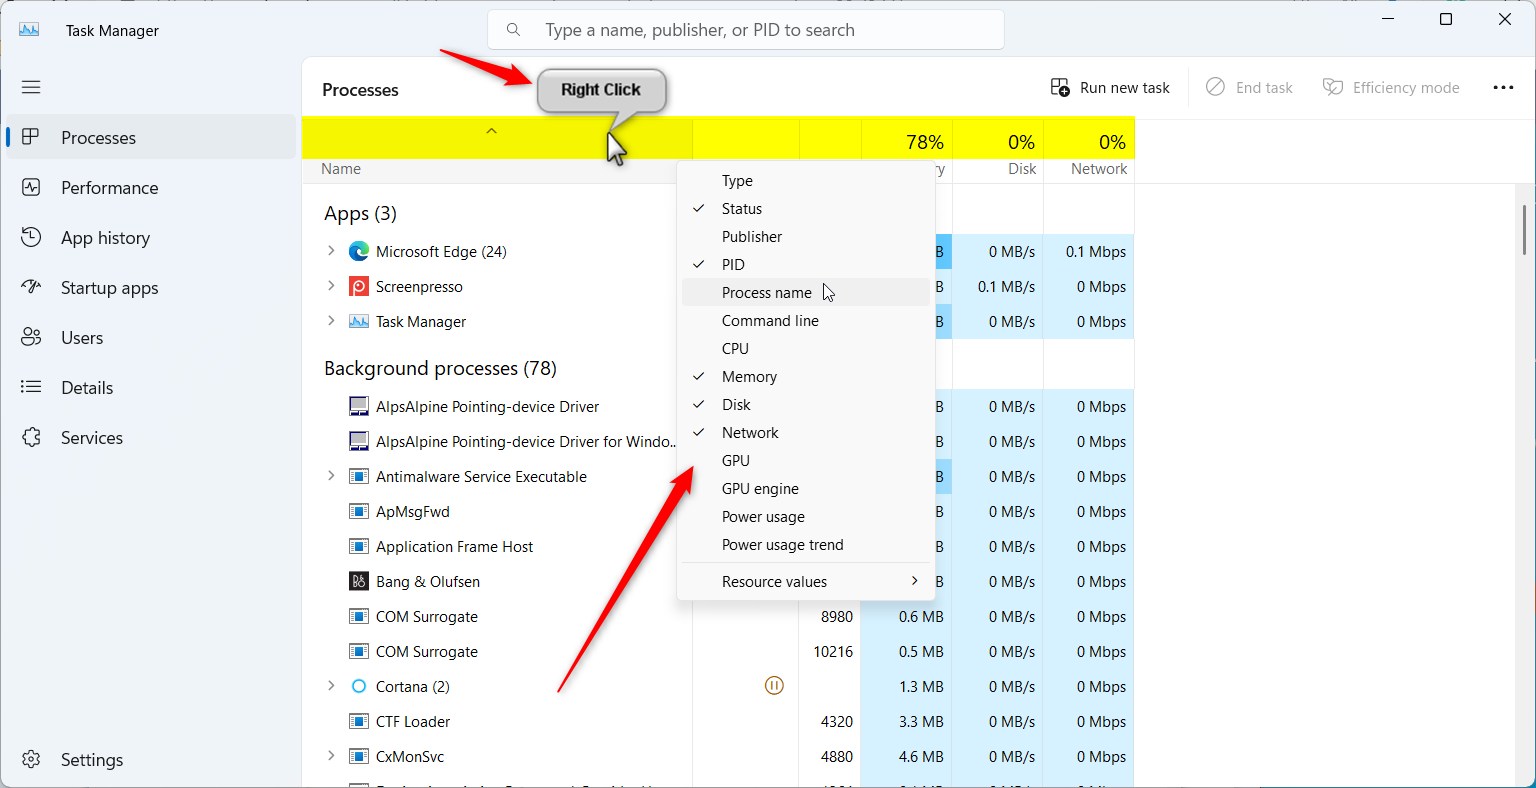Click the ApMsgFwd process icon
The height and width of the screenshot is (788, 1536).
point(359,511)
